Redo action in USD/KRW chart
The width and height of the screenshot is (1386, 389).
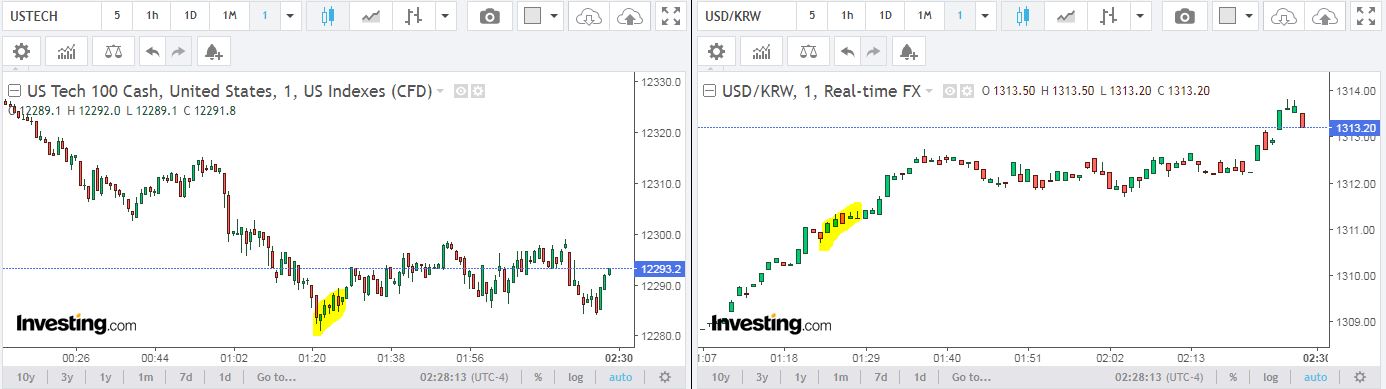click(x=873, y=52)
